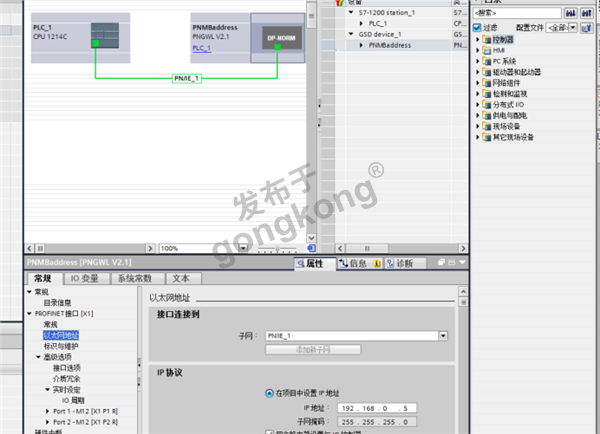Select the PLC_1 CPU 1214C device icon
Viewport: 600px width, 434px height.
(105, 35)
